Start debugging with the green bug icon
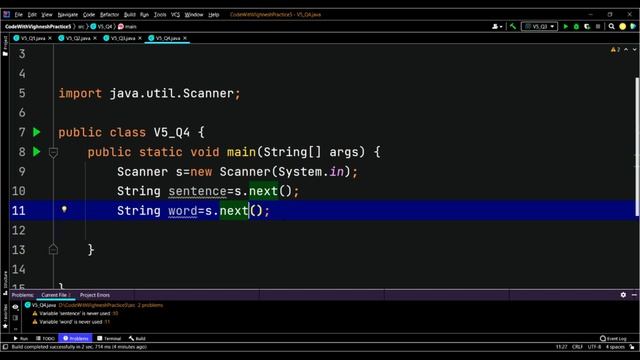 click(x=576, y=27)
